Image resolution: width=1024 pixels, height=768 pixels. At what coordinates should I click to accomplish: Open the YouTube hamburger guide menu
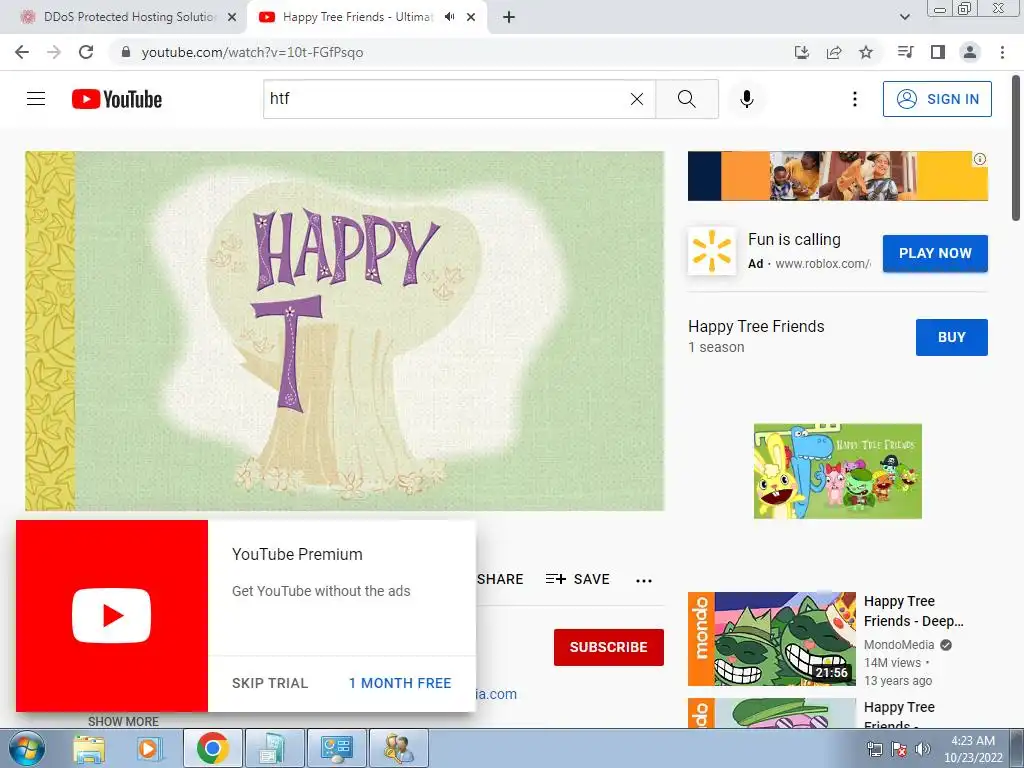point(36,99)
